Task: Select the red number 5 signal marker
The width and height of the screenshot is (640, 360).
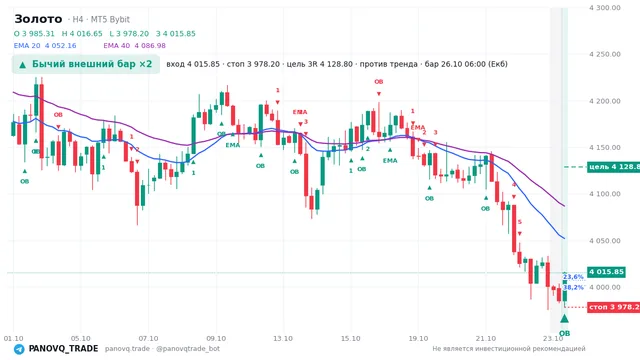Action: pos(520,222)
